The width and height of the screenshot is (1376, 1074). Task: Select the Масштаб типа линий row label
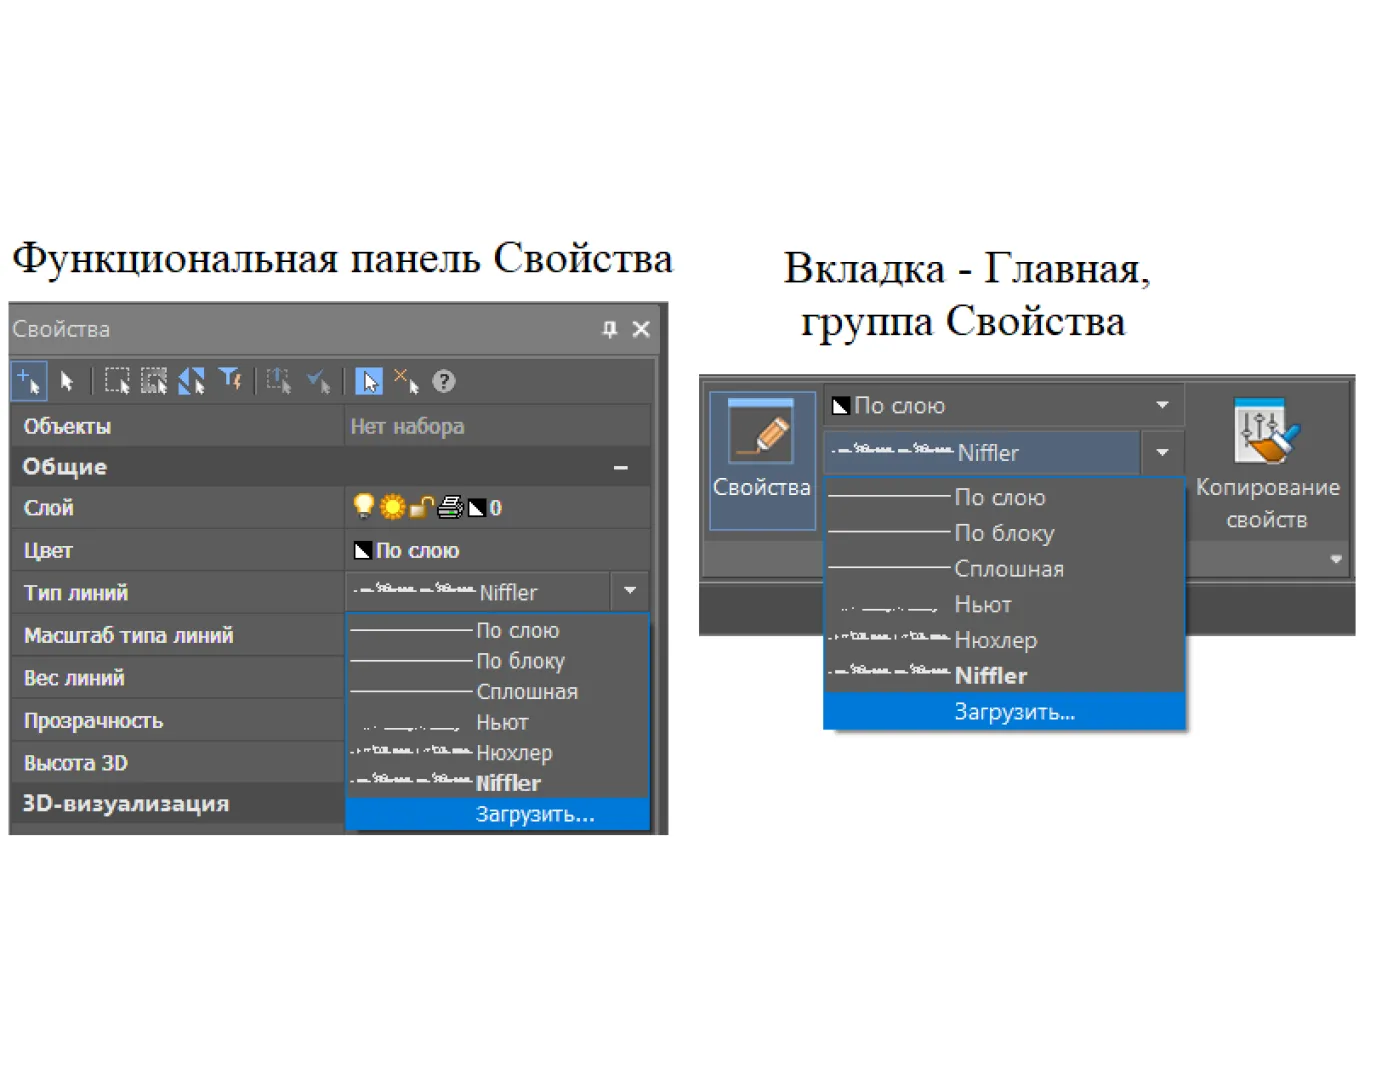click(128, 636)
